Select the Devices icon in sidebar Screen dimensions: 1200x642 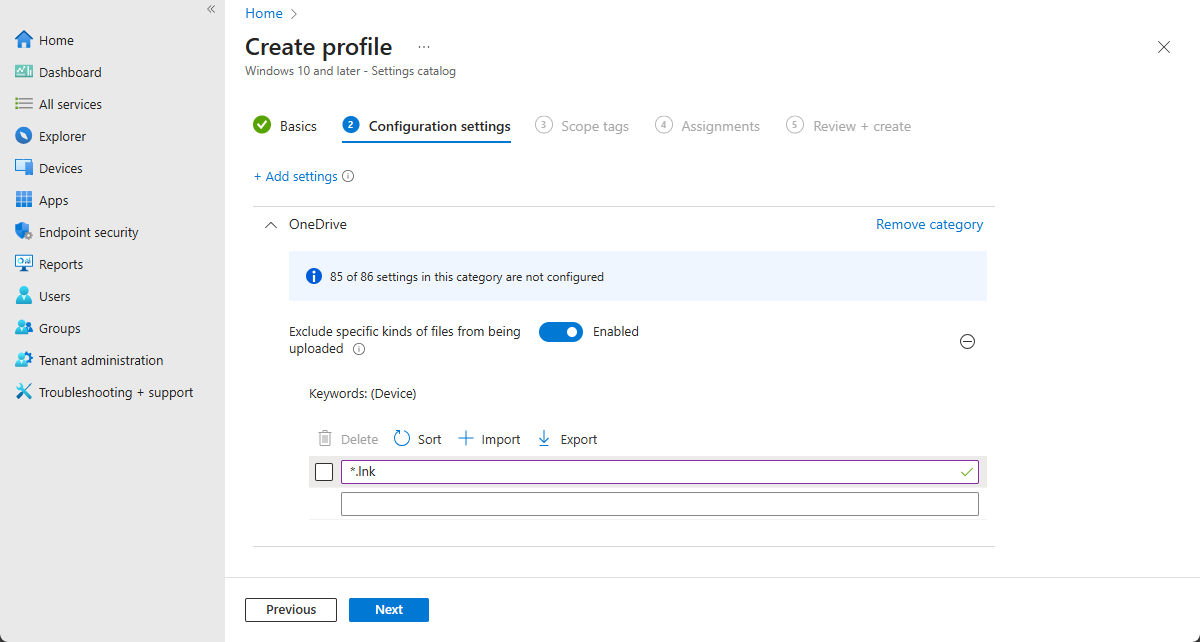coord(24,168)
